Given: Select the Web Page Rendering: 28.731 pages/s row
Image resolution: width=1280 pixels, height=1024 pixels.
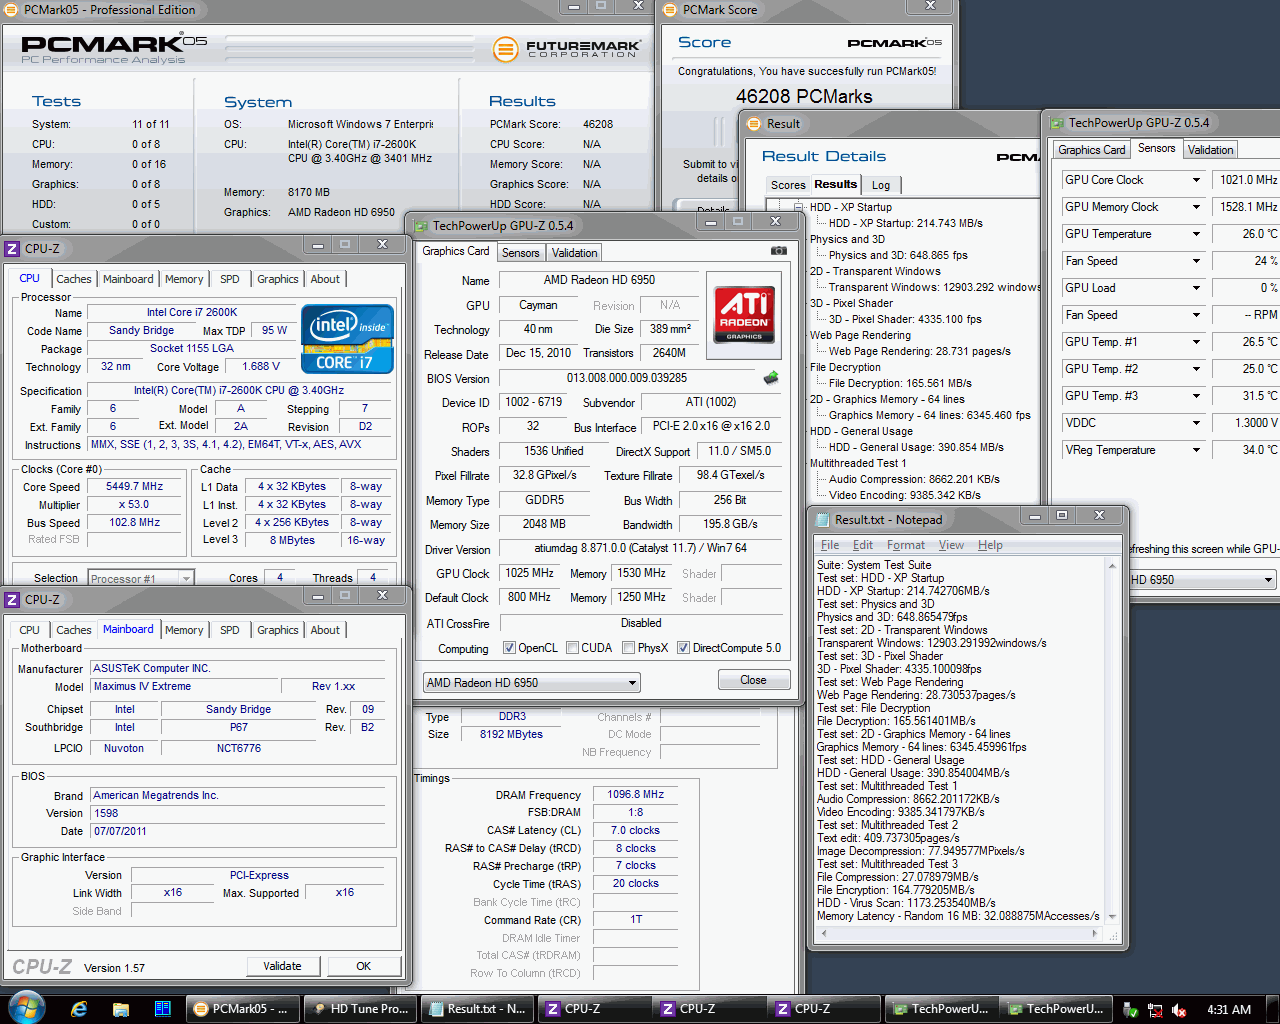Looking at the screenshot, I should click(x=919, y=351).
